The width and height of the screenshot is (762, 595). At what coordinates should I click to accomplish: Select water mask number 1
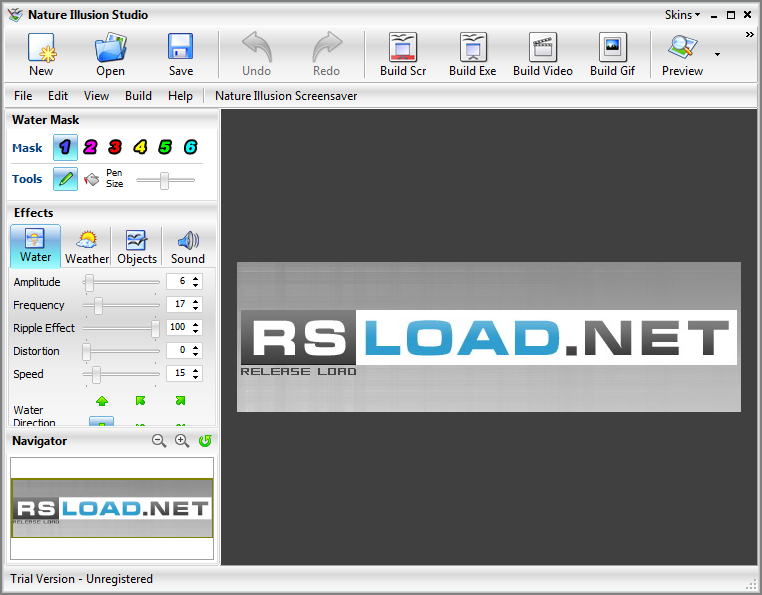point(65,147)
